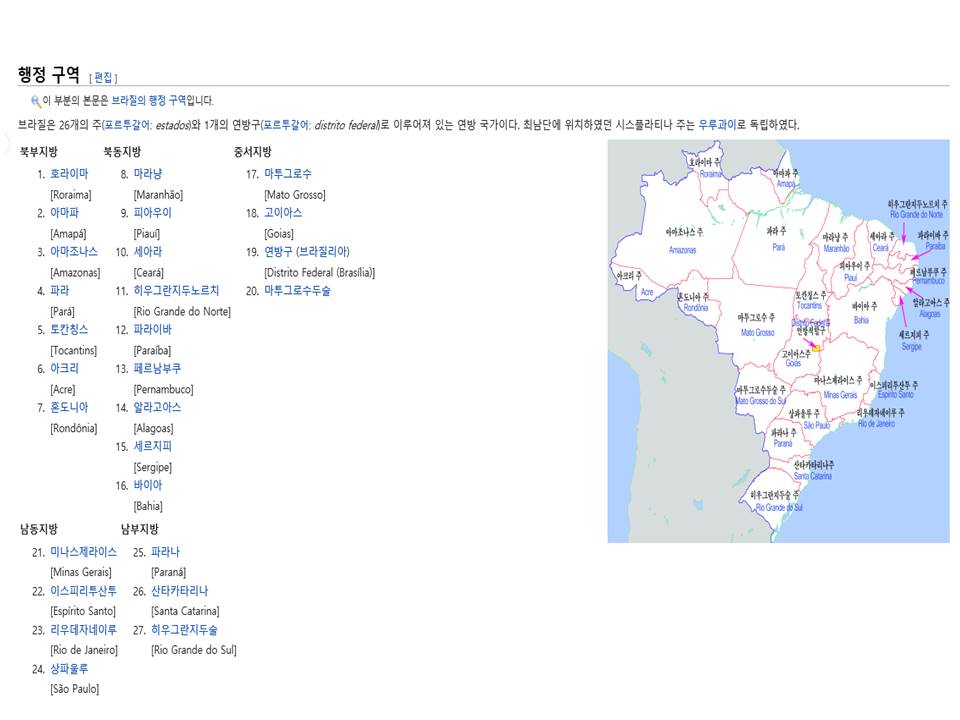Open 브라질의 행정 구역 main article link

pos(149,100)
